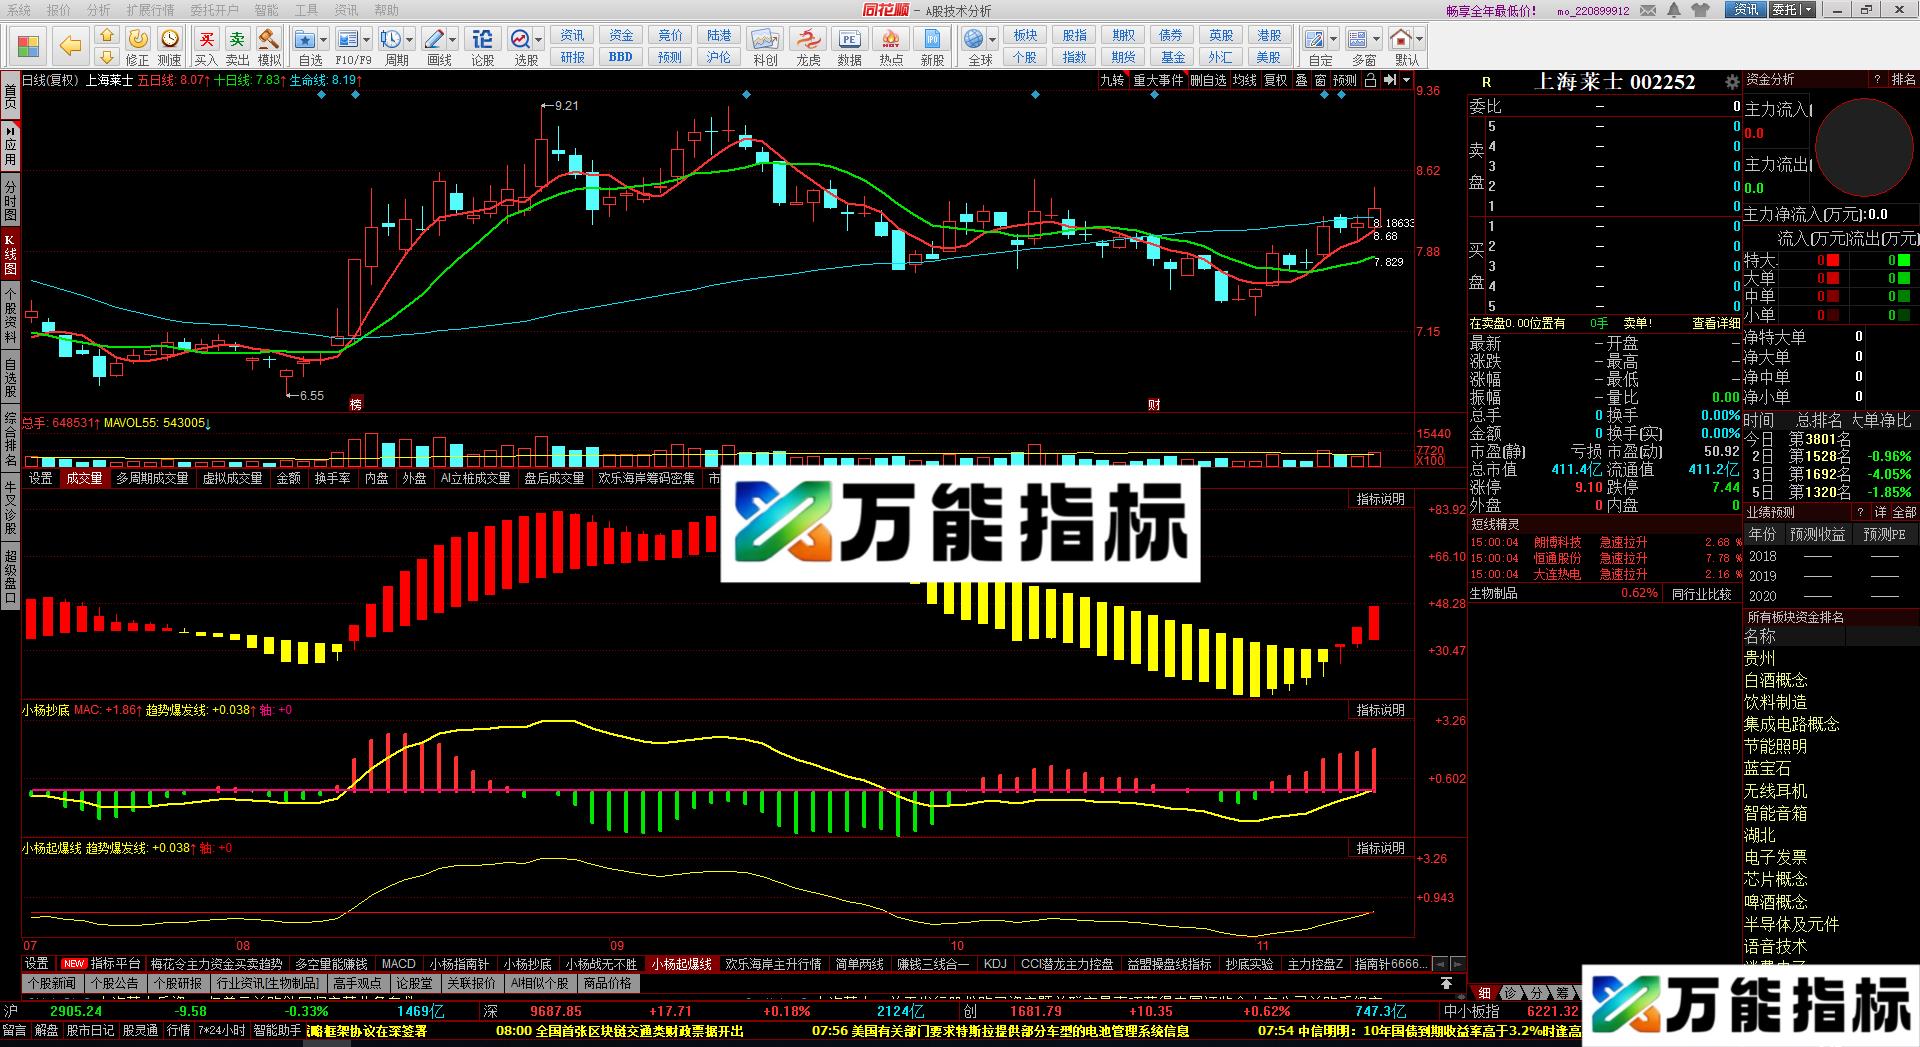The width and height of the screenshot is (1920, 1047).
Task: Click the lock toggle in chart toolbar
Action: pos(1370,82)
